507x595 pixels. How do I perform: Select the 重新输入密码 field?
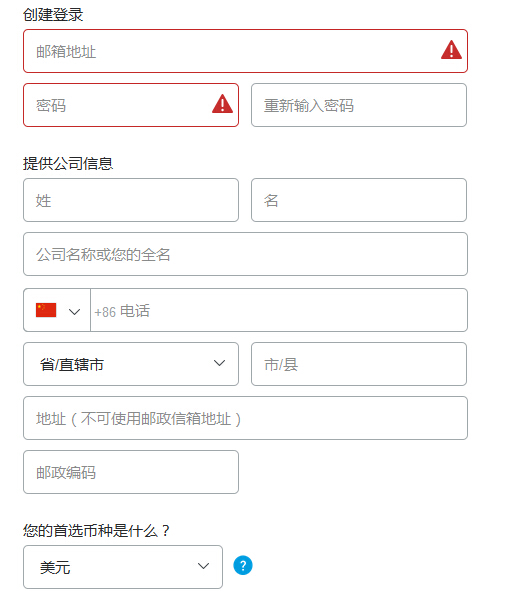(x=359, y=105)
